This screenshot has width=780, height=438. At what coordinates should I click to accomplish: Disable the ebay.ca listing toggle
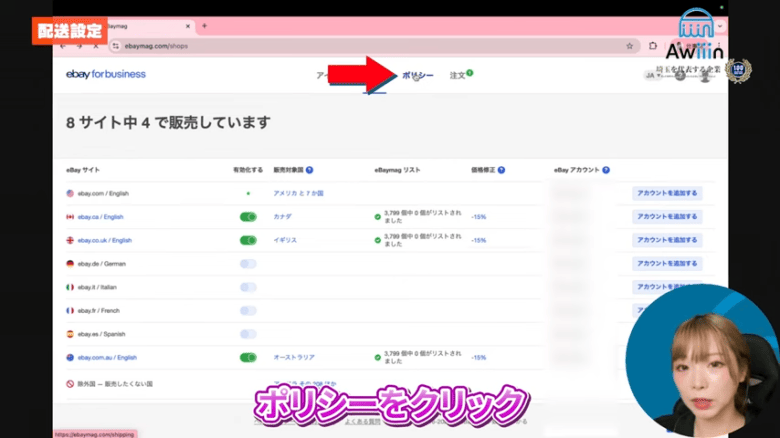(x=248, y=217)
